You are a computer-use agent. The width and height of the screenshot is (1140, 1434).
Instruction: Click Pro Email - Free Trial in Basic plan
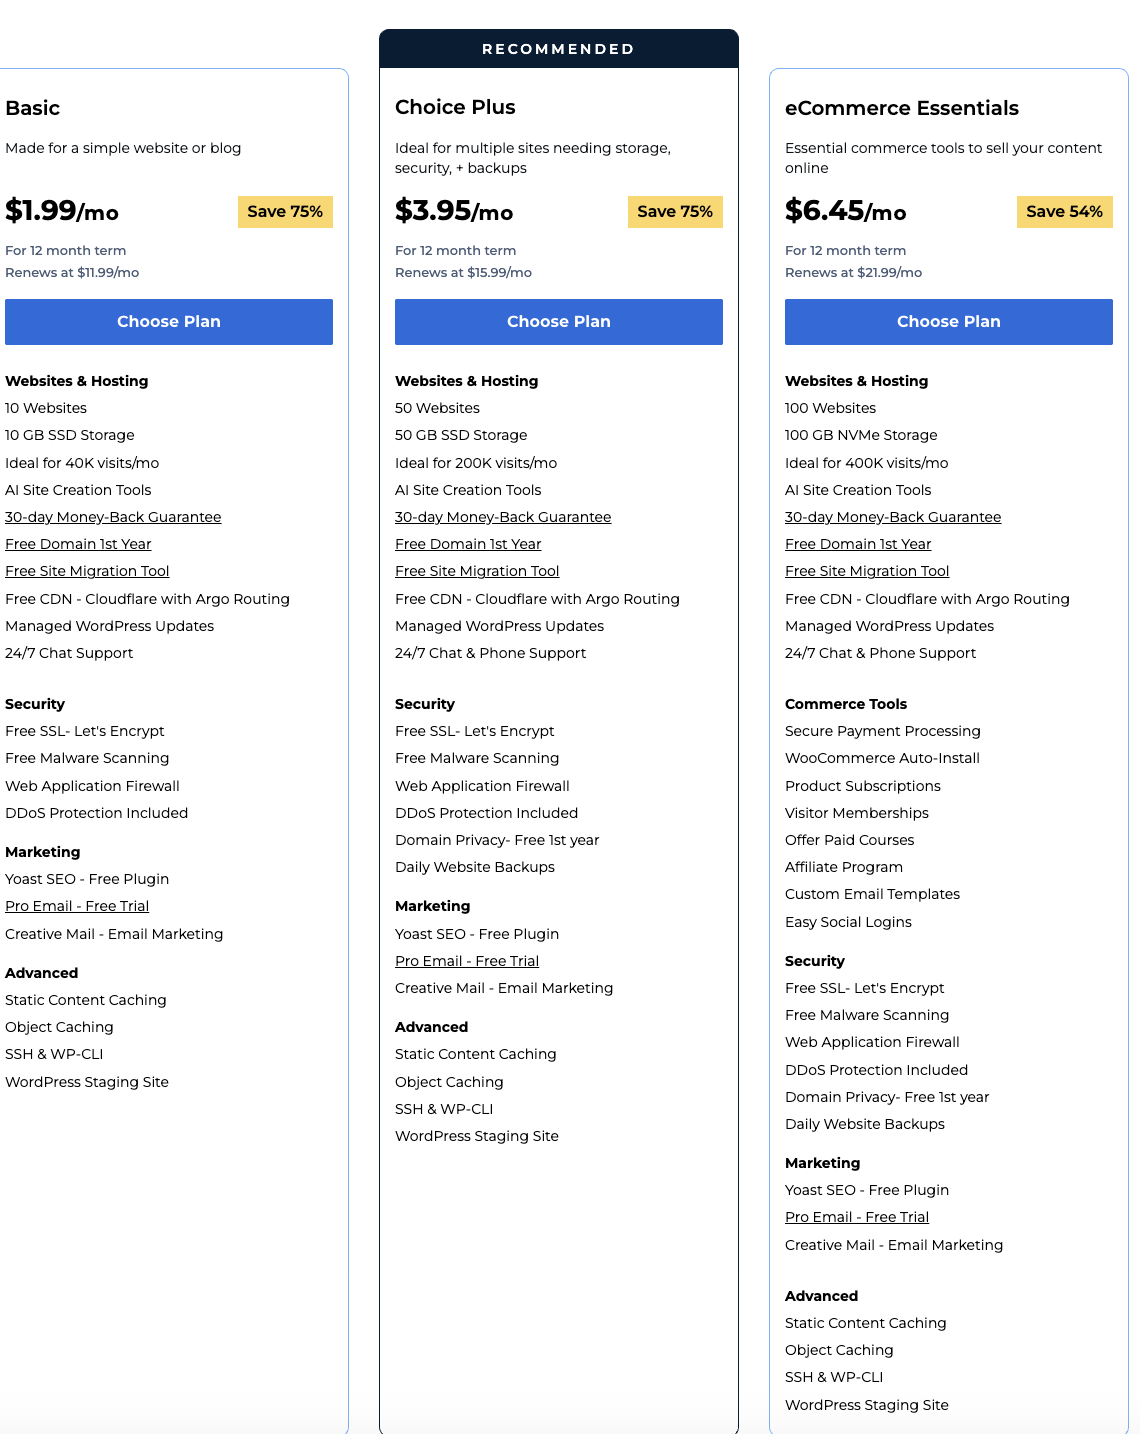tap(77, 906)
